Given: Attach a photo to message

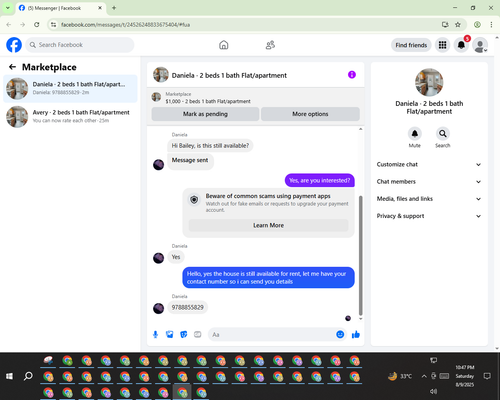Looking at the screenshot, I should (x=170, y=334).
